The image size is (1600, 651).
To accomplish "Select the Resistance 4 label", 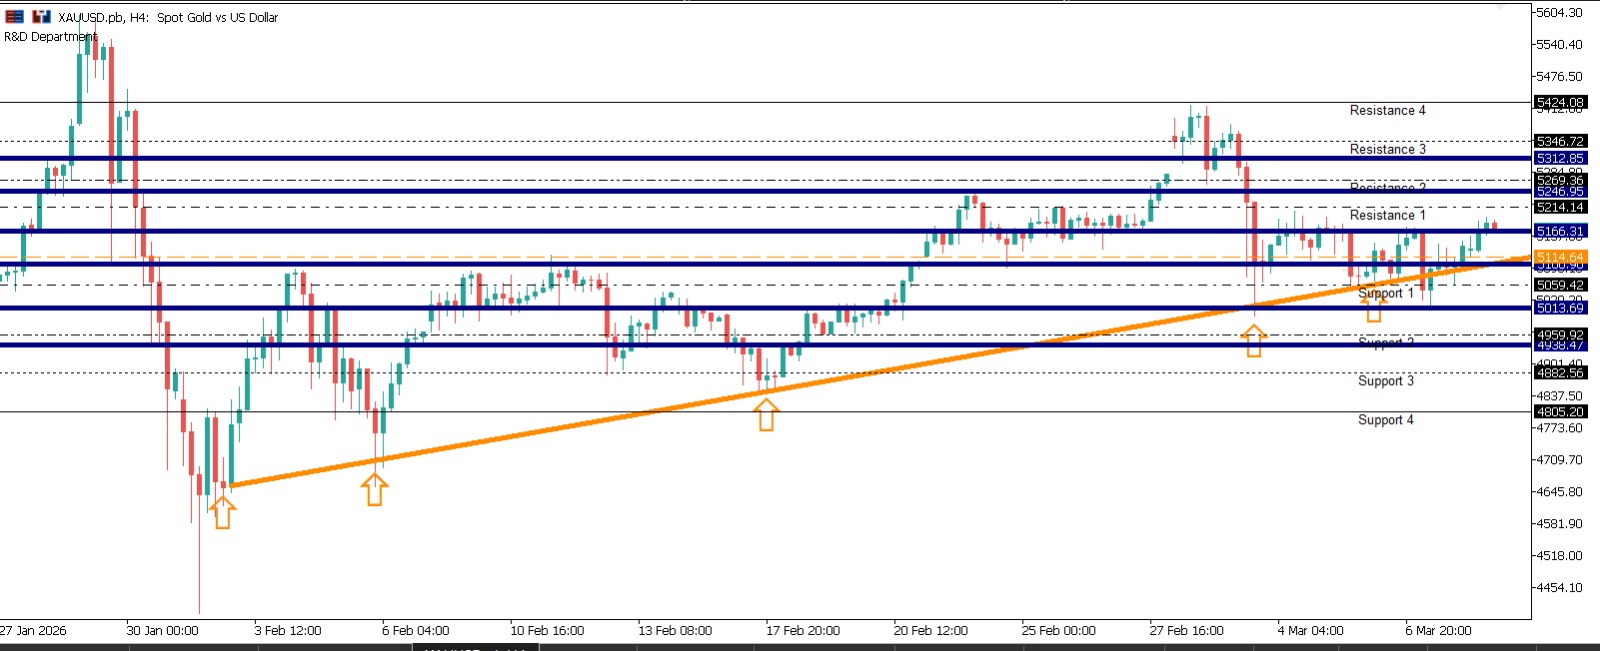I will (1388, 111).
